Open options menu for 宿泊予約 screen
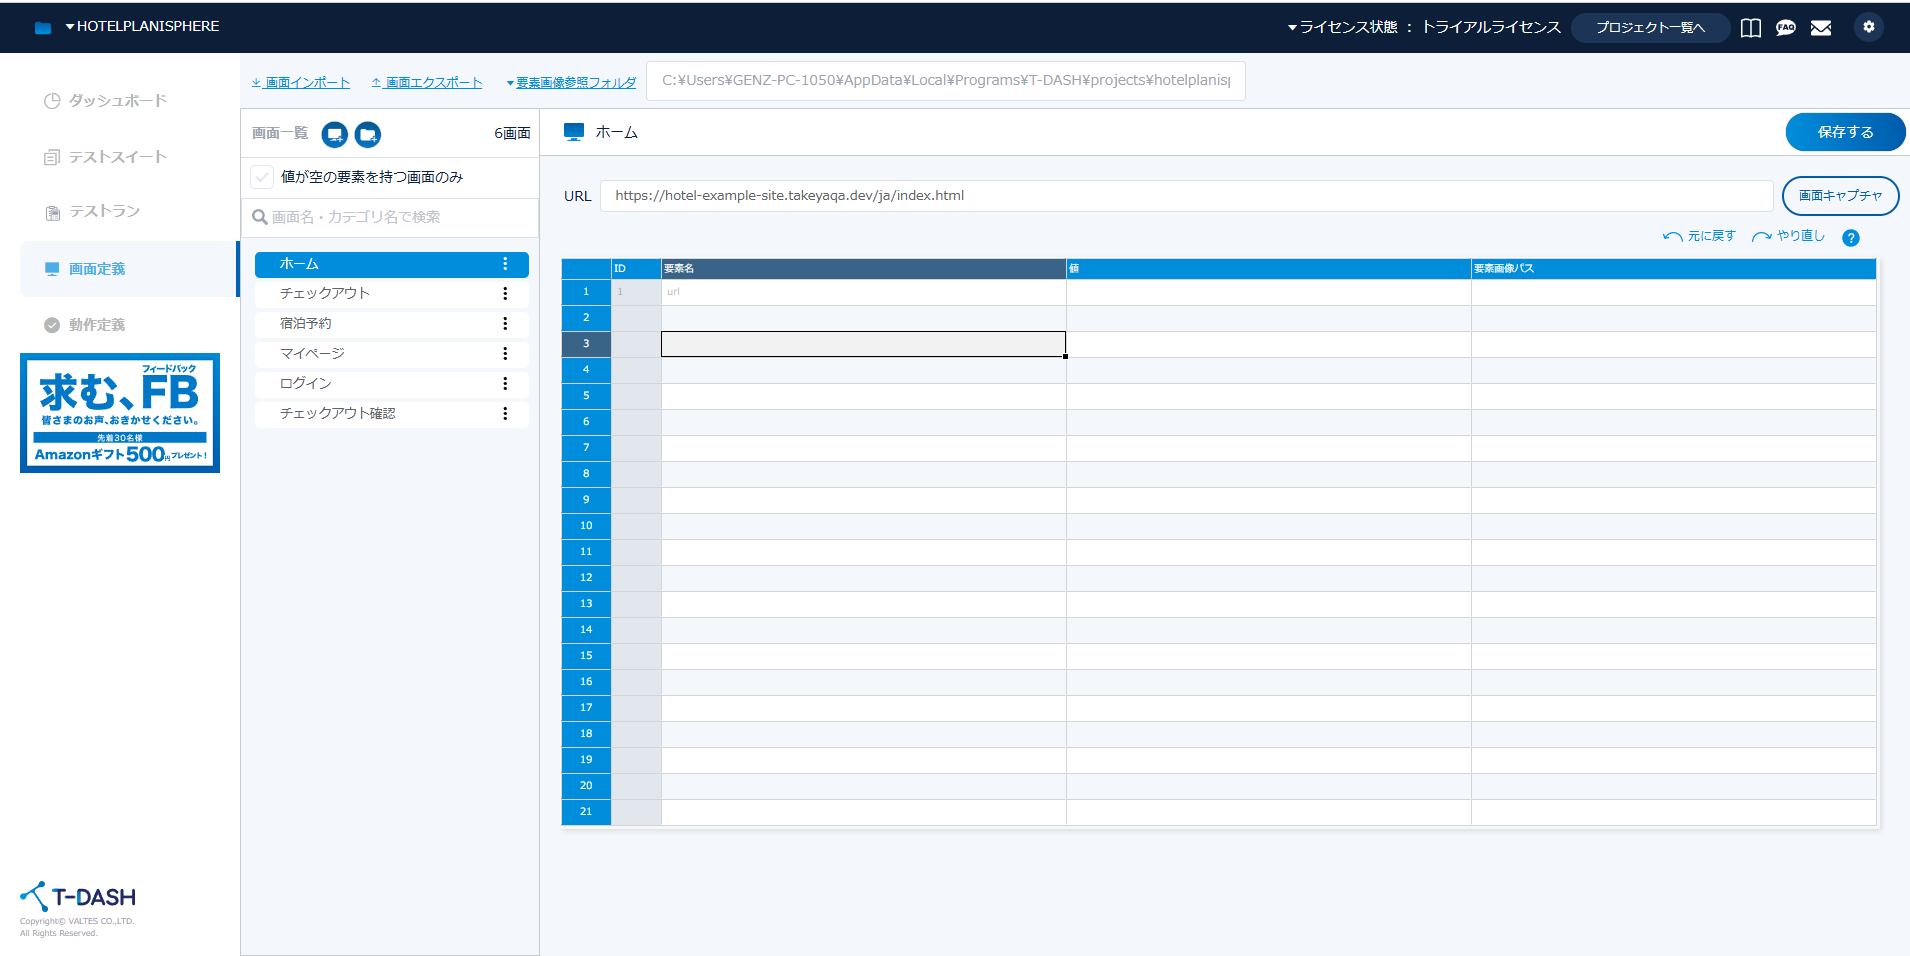Image resolution: width=1910 pixels, height=956 pixels. [x=505, y=324]
